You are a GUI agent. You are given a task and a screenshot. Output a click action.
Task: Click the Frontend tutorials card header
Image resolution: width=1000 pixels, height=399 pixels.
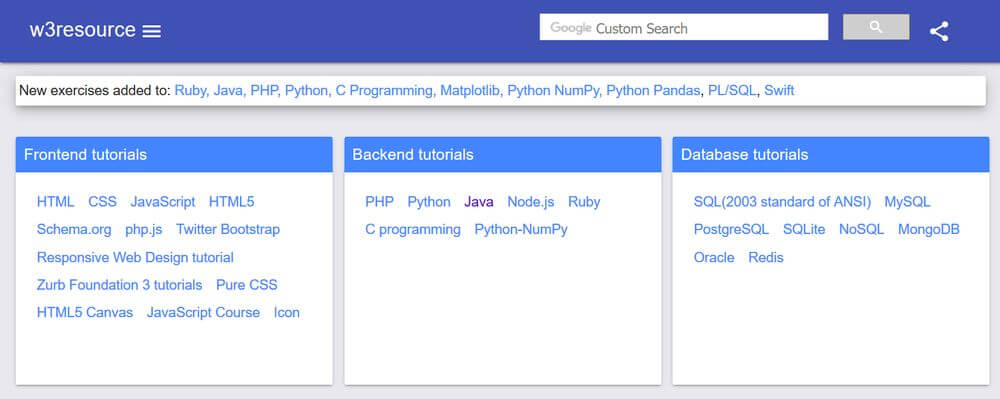pyautogui.click(x=174, y=154)
